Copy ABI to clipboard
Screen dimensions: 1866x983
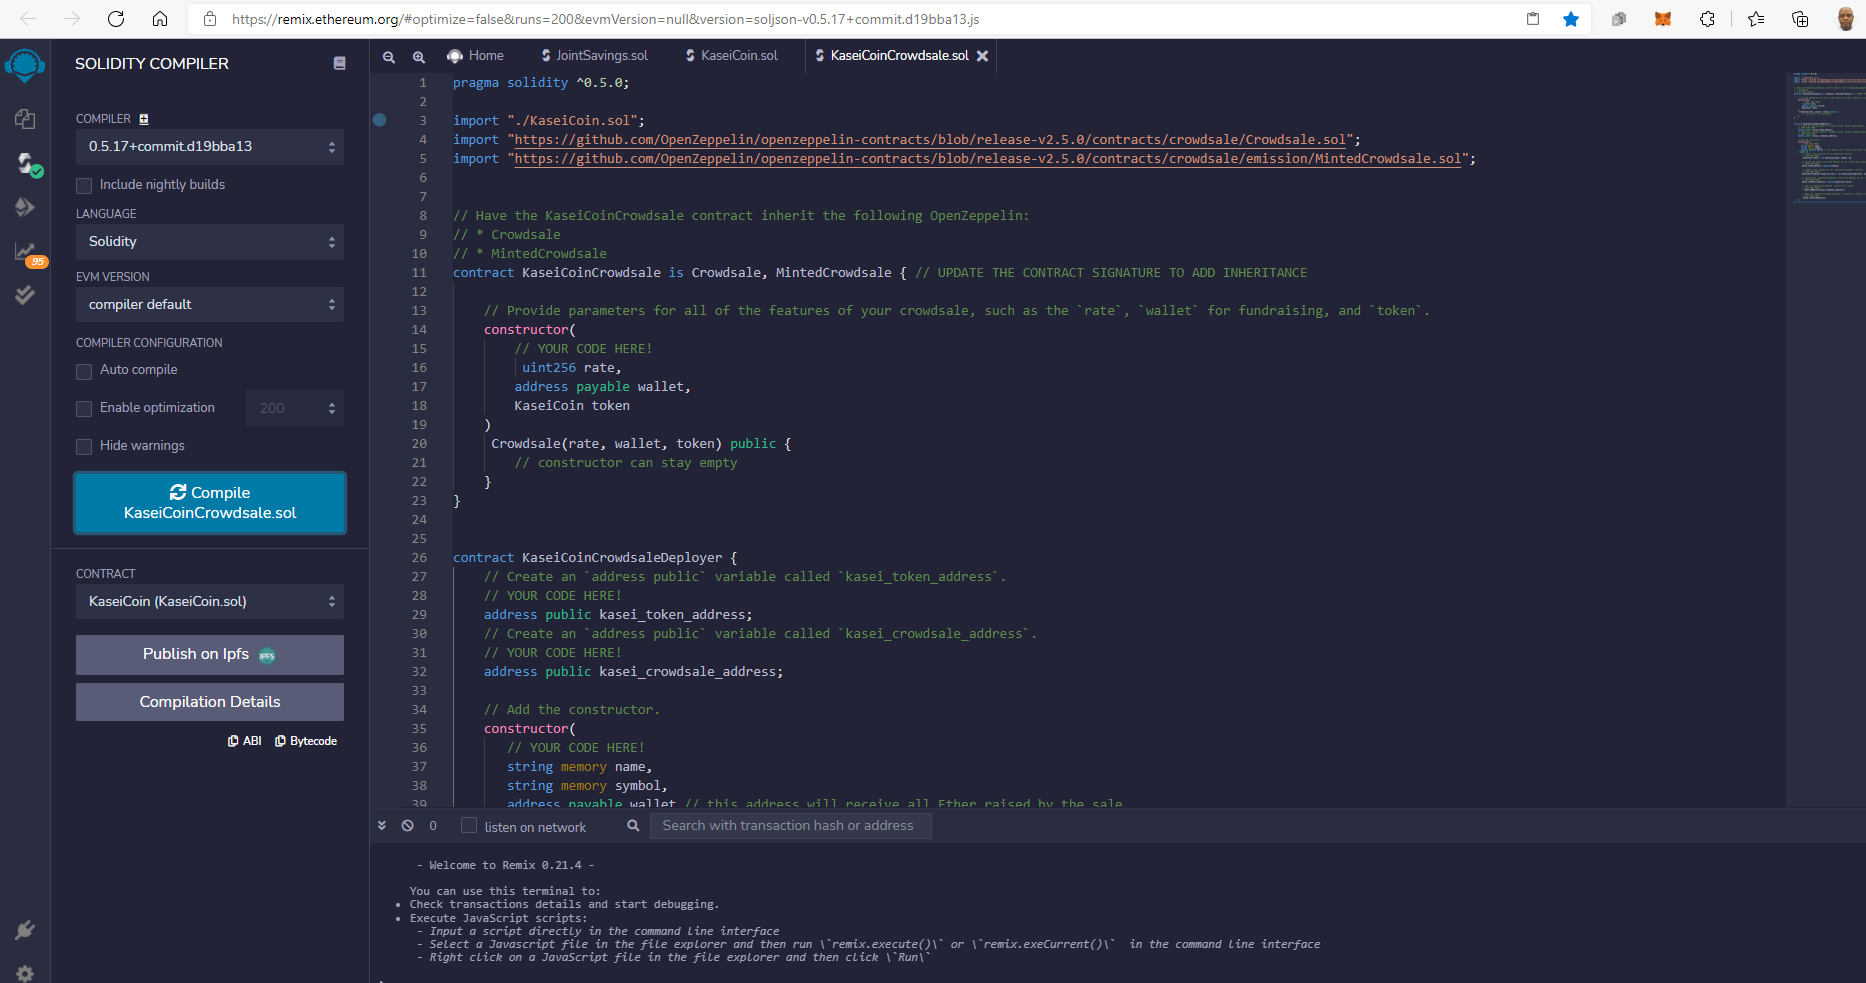(245, 741)
